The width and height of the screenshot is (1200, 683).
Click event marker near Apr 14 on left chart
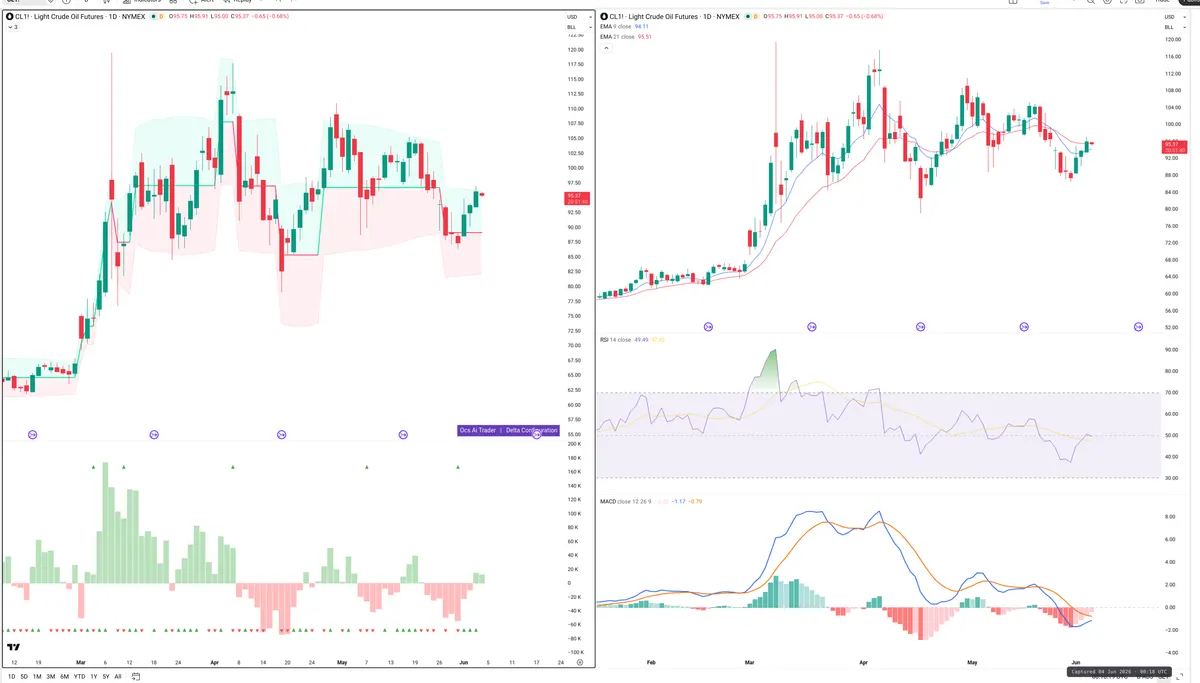pos(281,434)
